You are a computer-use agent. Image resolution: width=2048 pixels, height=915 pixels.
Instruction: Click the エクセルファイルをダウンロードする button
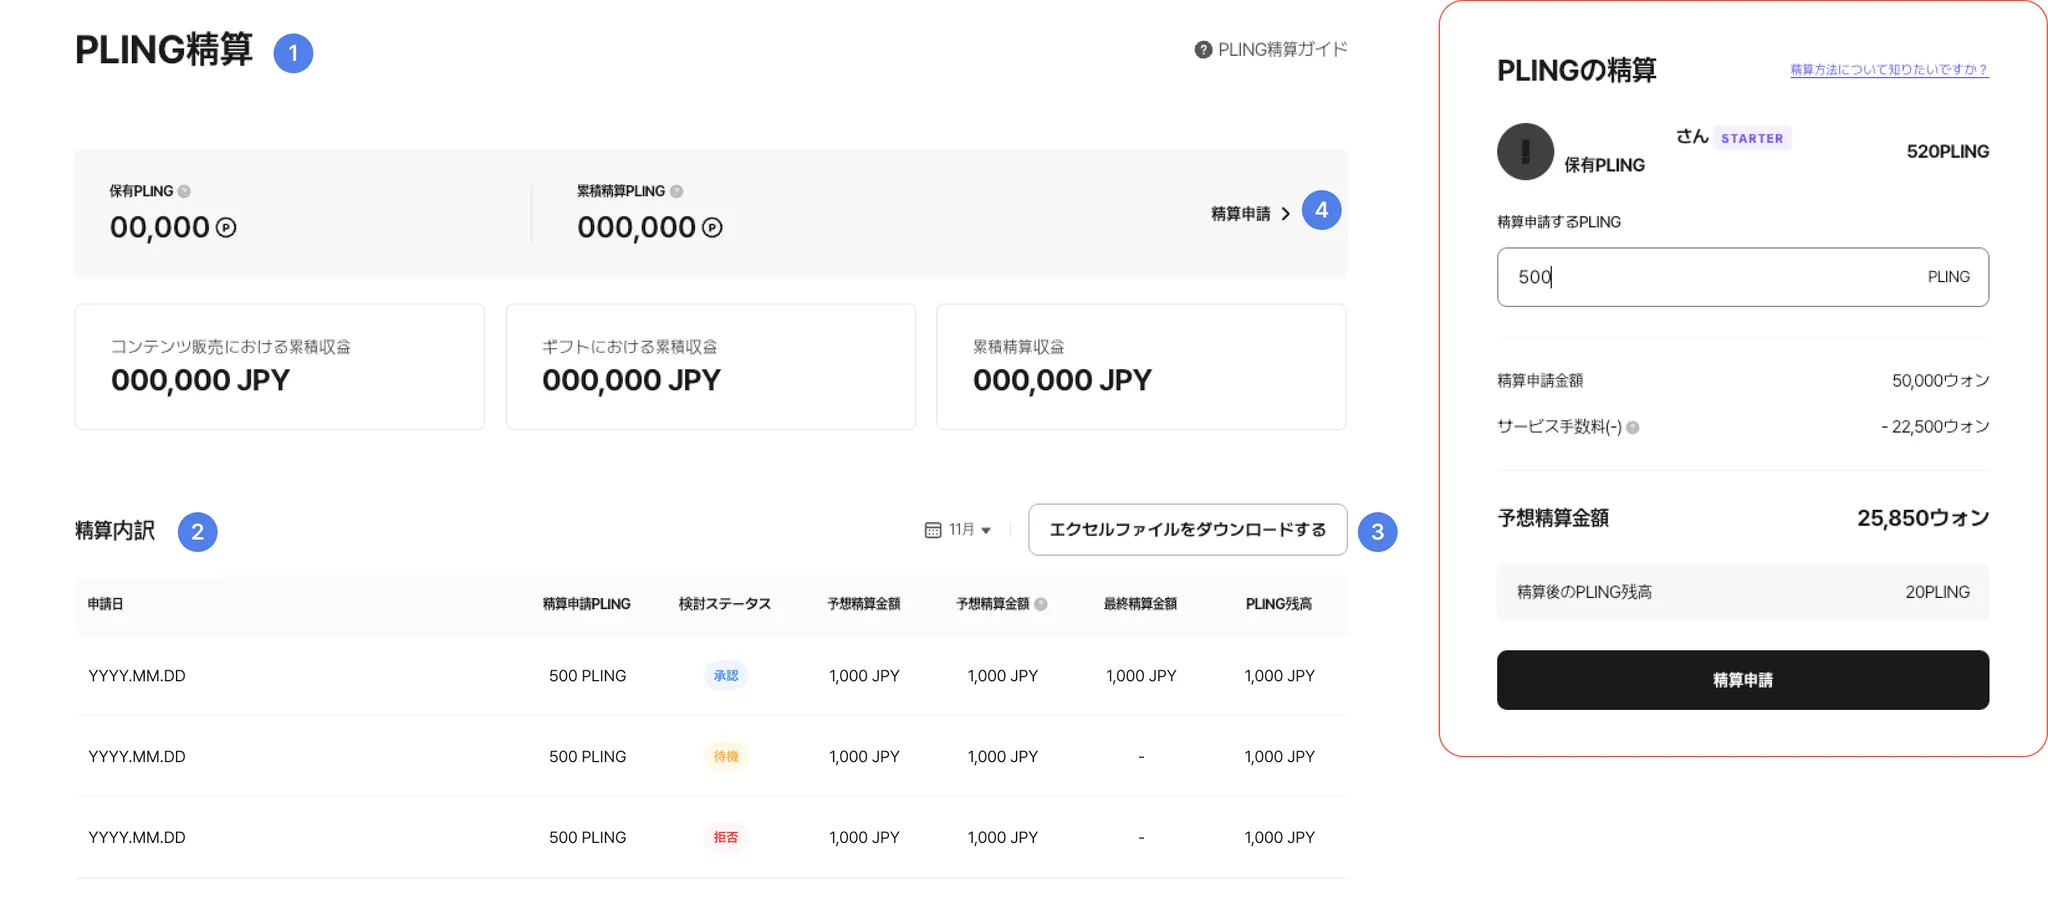pyautogui.click(x=1187, y=530)
